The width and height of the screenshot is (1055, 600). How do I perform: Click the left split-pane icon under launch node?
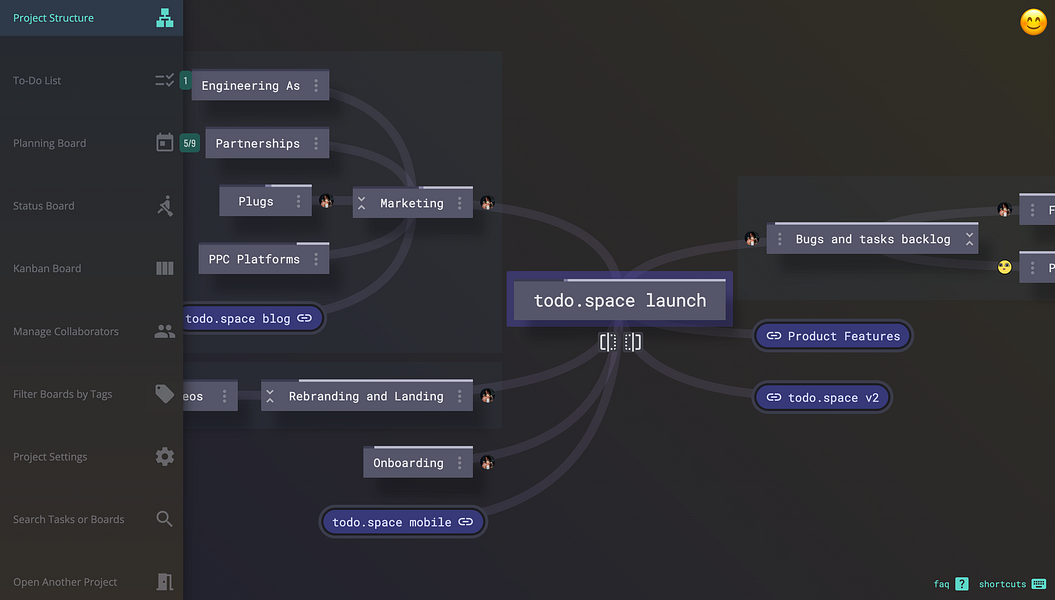coord(608,342)
